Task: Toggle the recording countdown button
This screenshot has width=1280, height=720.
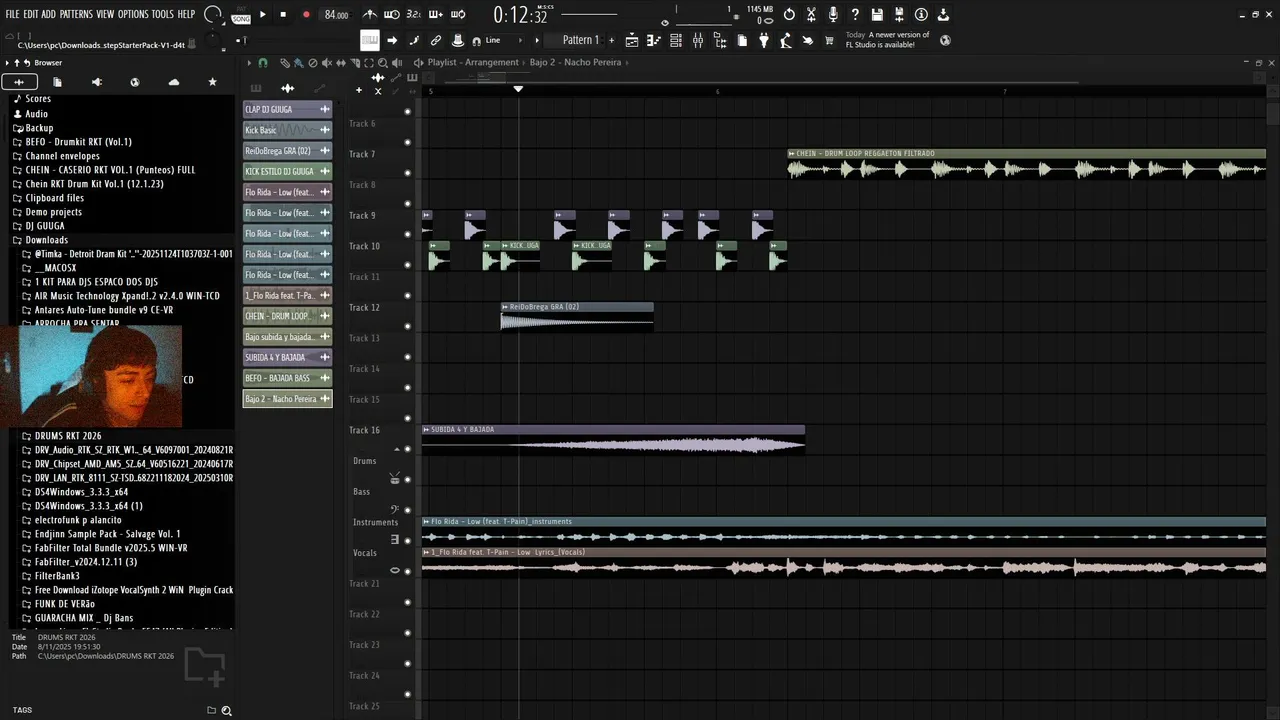Action: (x=414, y=14)
